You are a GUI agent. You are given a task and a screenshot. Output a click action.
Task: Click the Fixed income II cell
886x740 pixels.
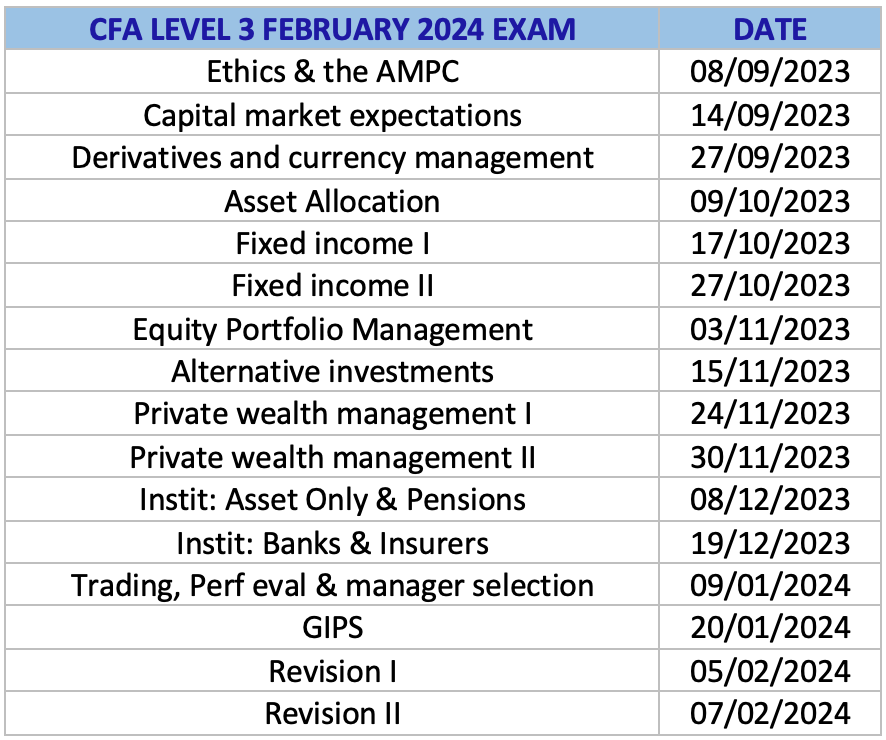[332, 286]
